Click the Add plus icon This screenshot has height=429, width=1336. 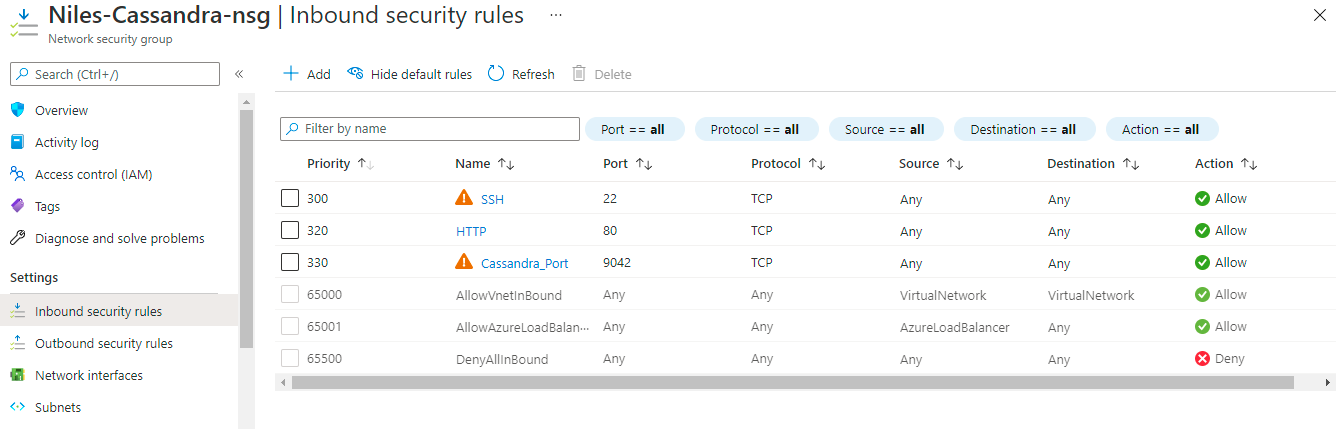coord(291,74)
